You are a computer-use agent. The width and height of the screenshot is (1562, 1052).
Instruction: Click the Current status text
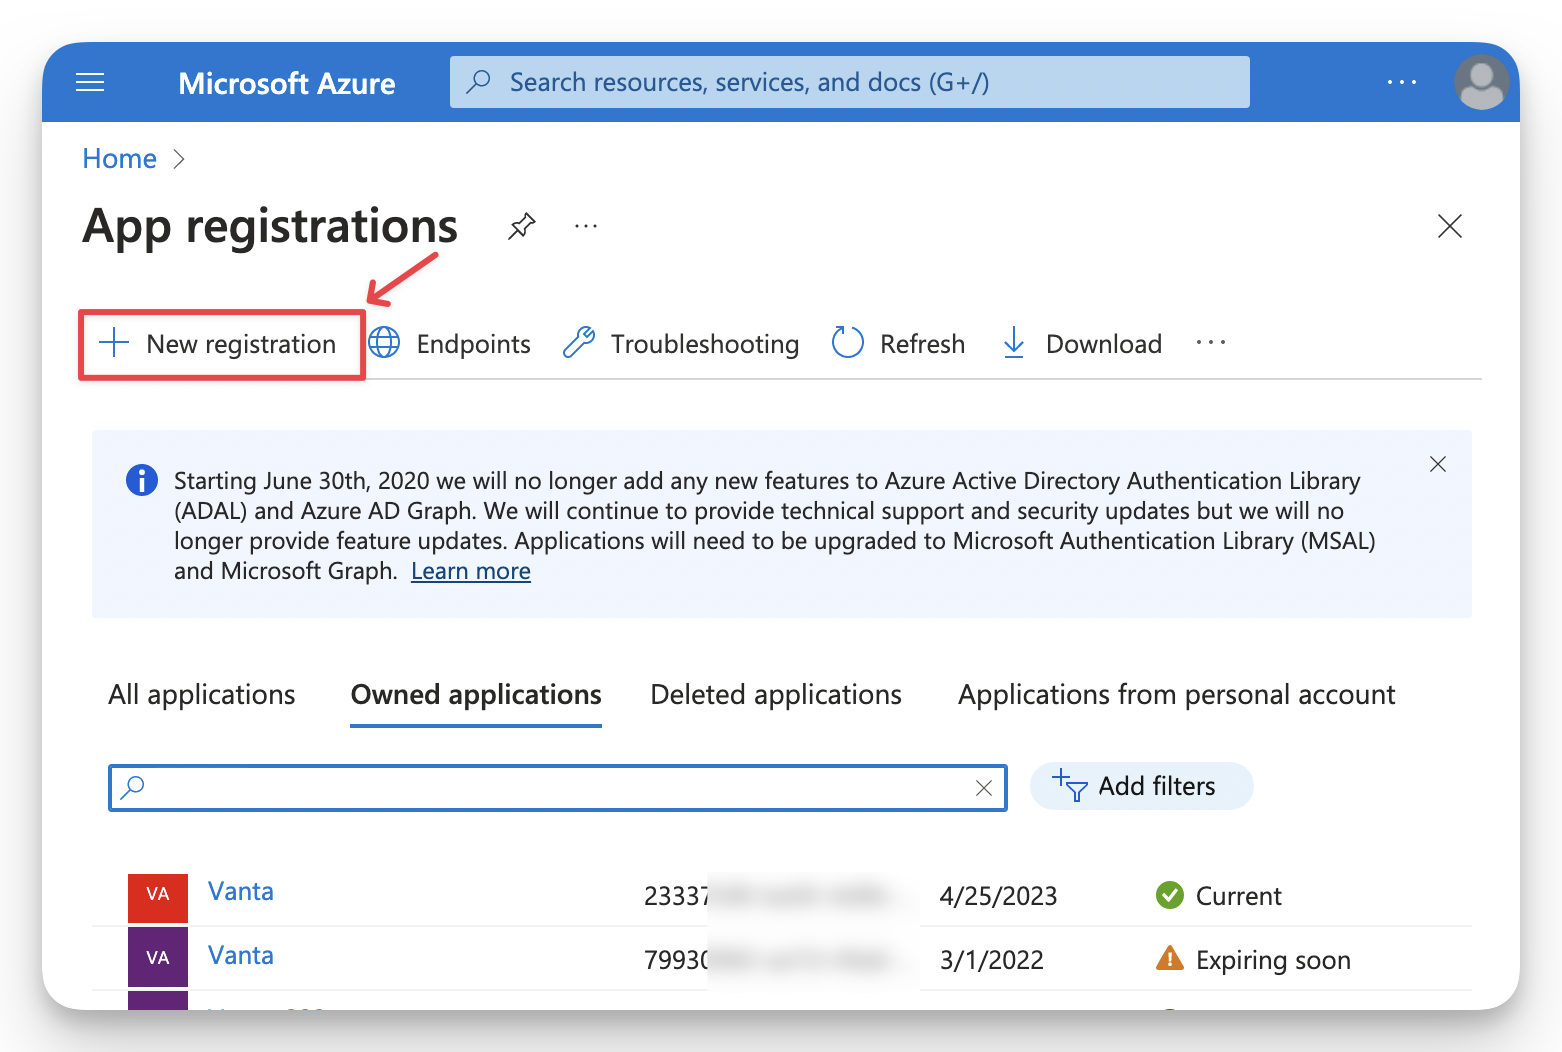(1238, 896)
